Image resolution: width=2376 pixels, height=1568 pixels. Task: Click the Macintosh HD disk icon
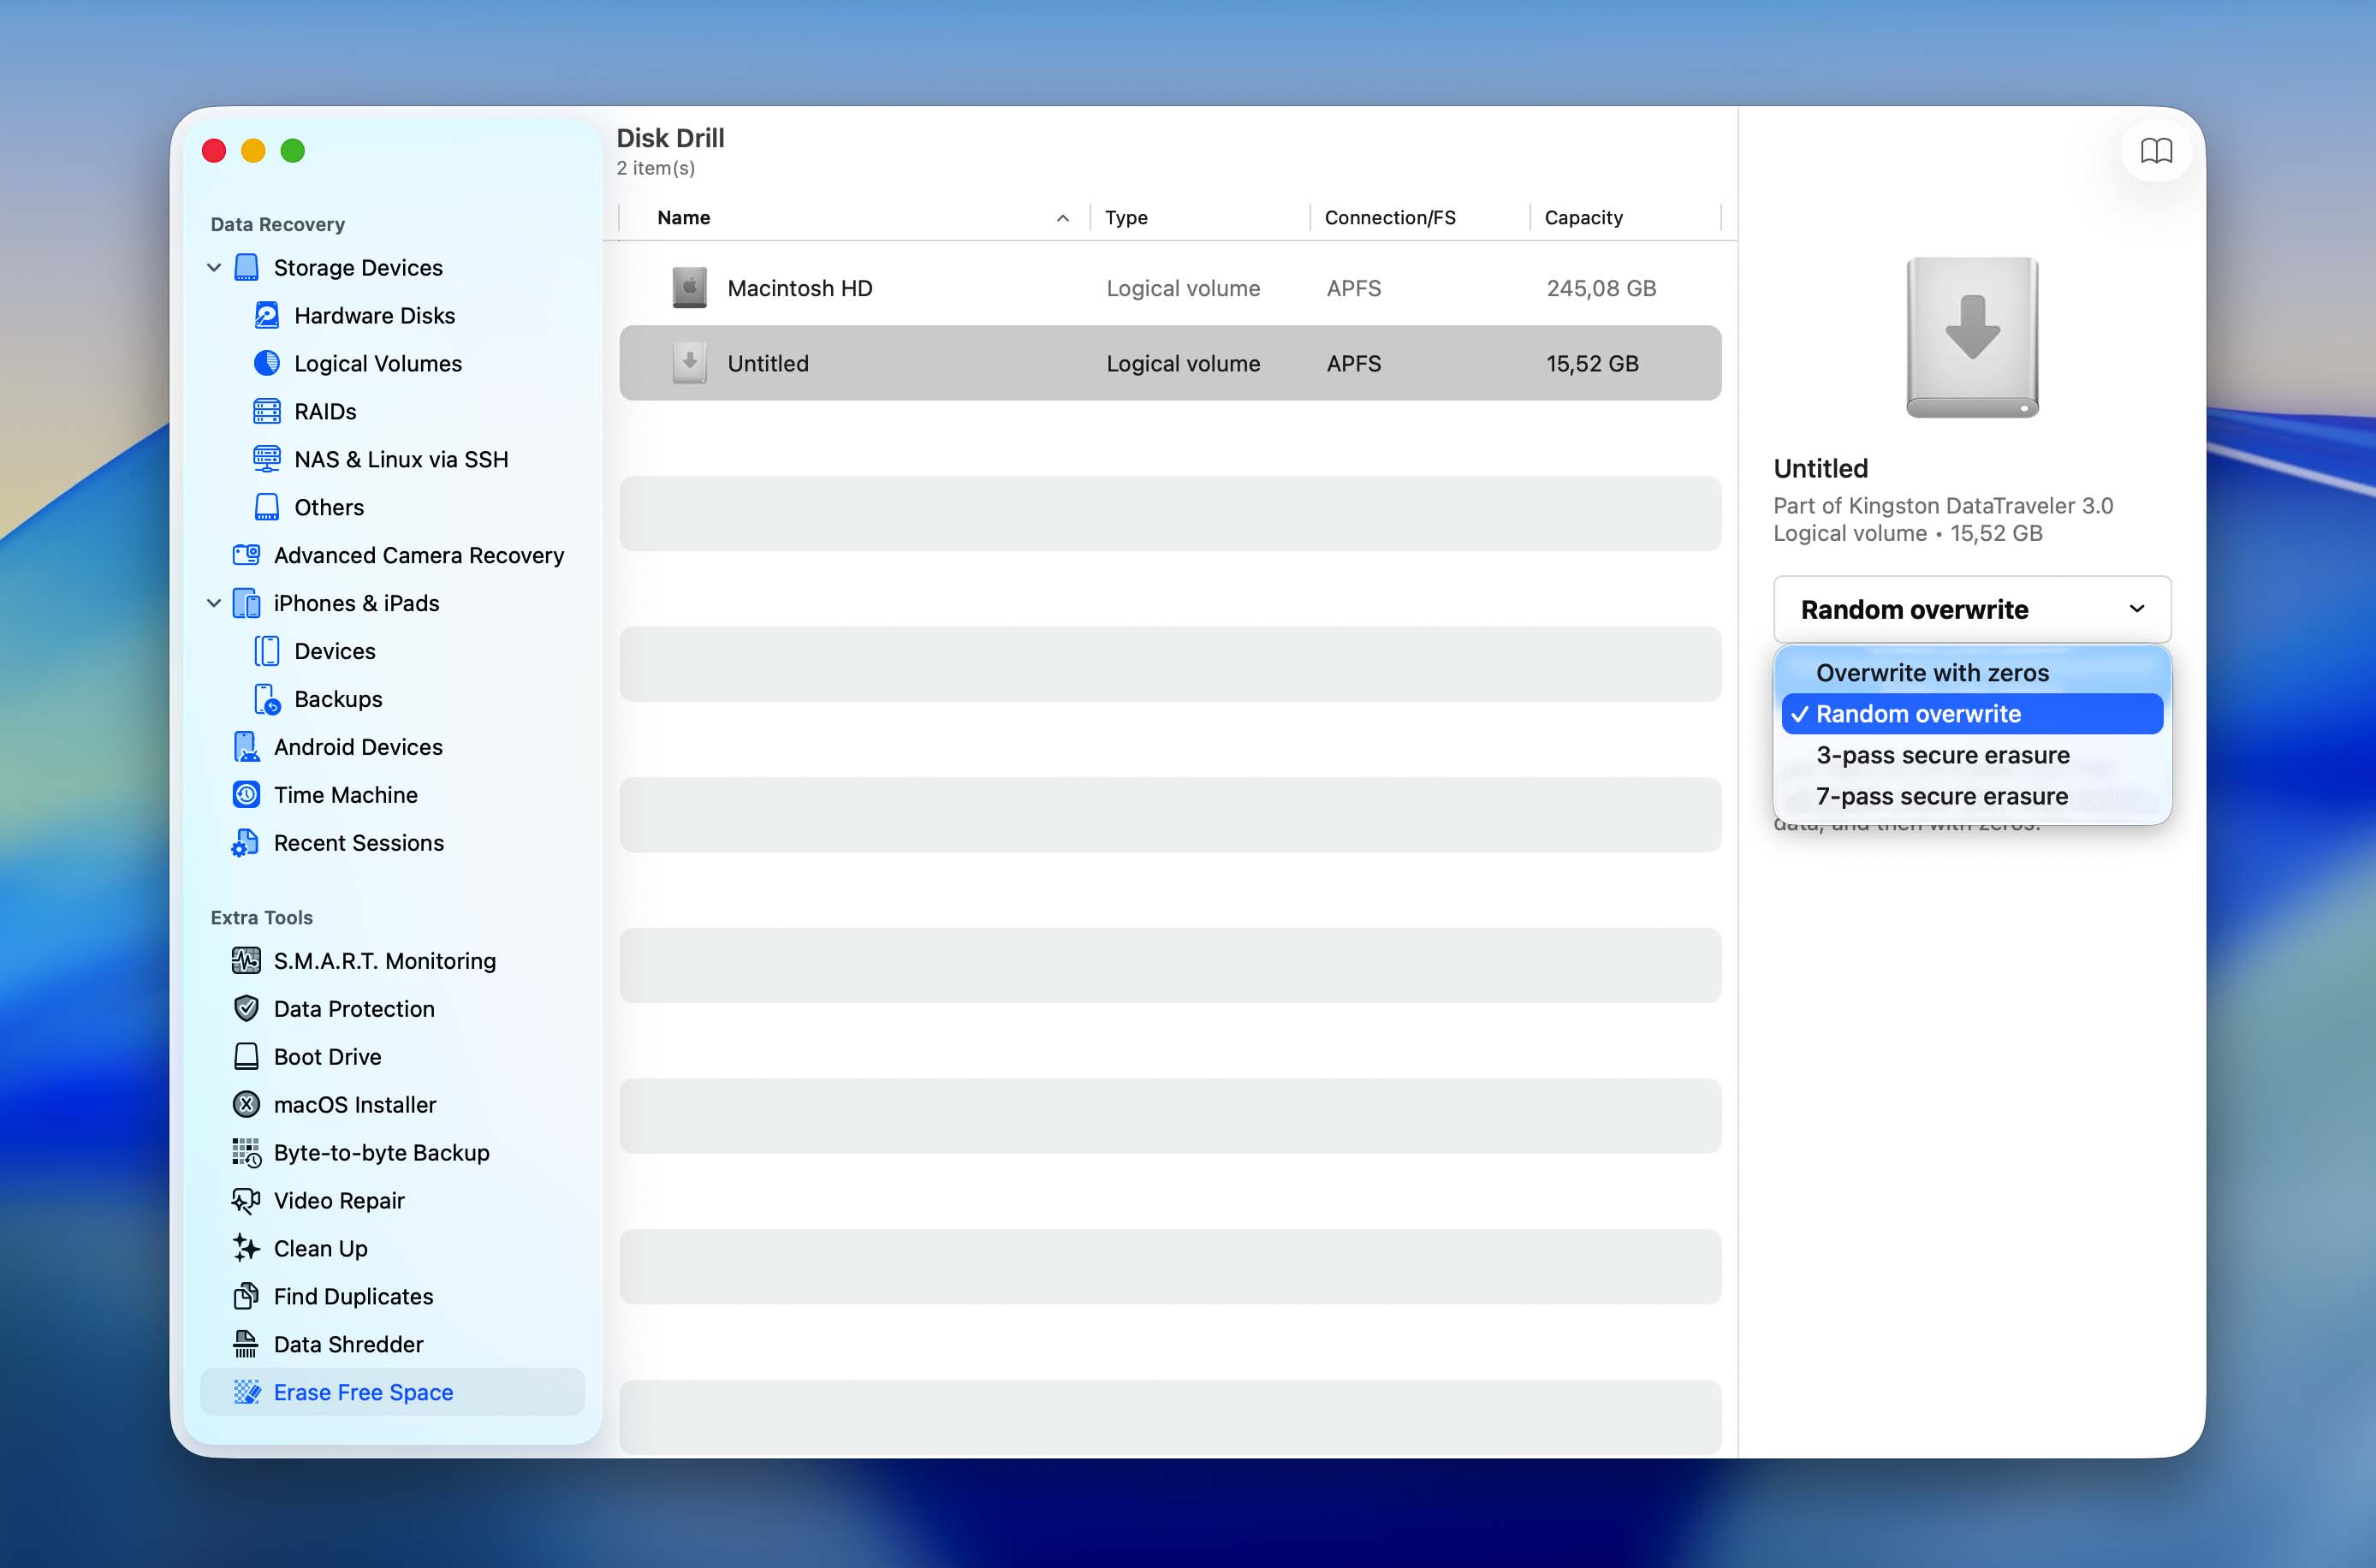coord(689,288)
